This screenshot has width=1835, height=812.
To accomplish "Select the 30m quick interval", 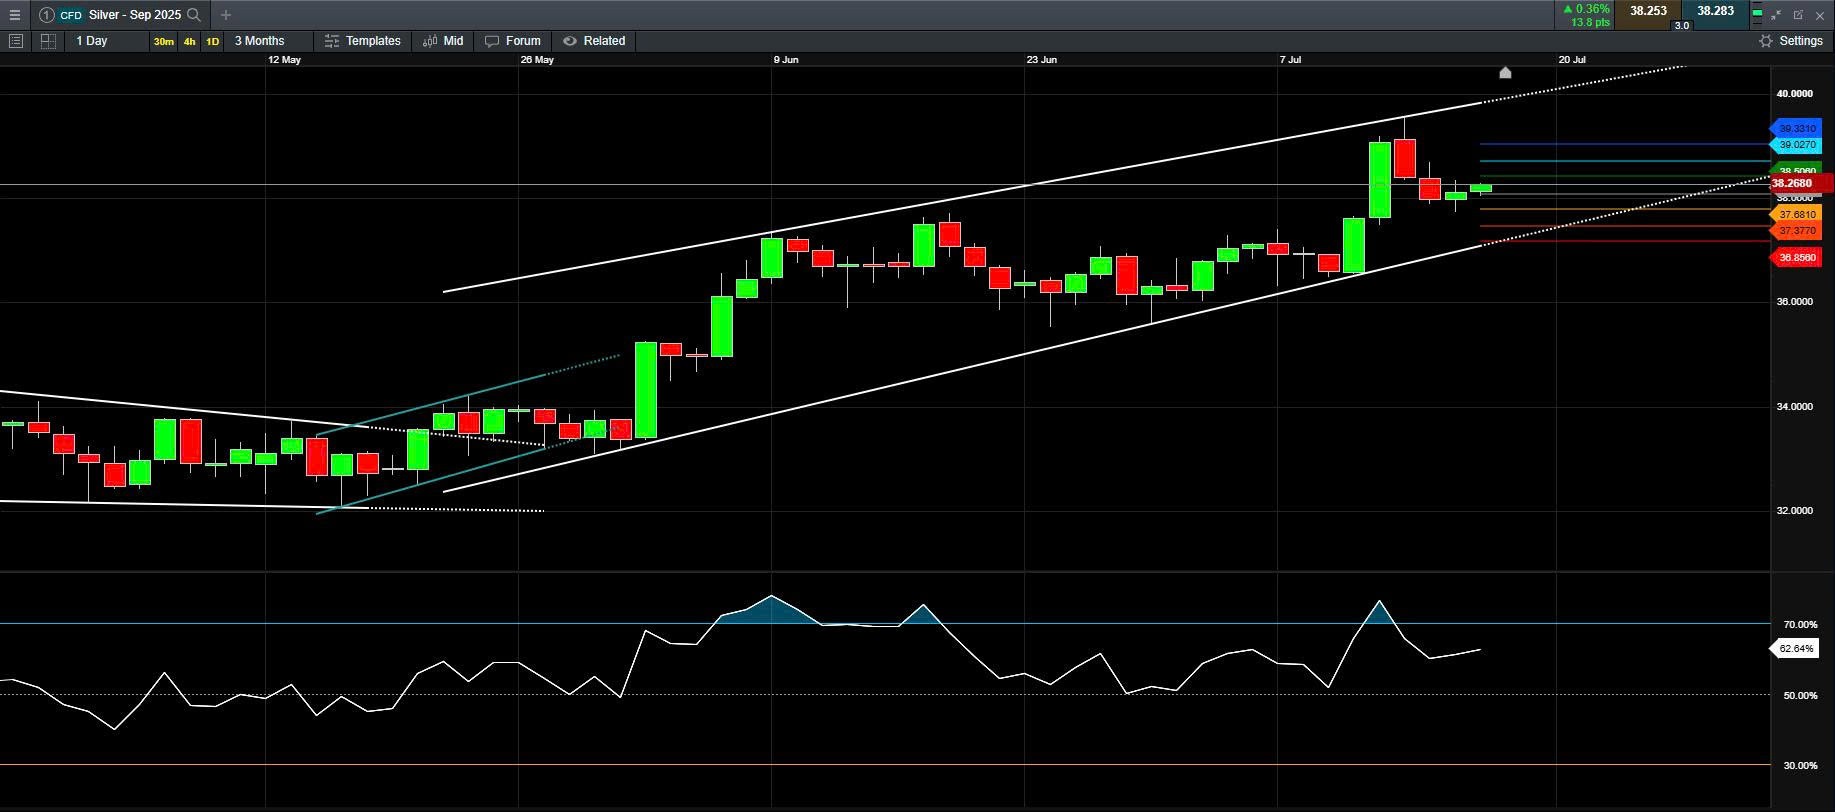I will pos(163,41).
